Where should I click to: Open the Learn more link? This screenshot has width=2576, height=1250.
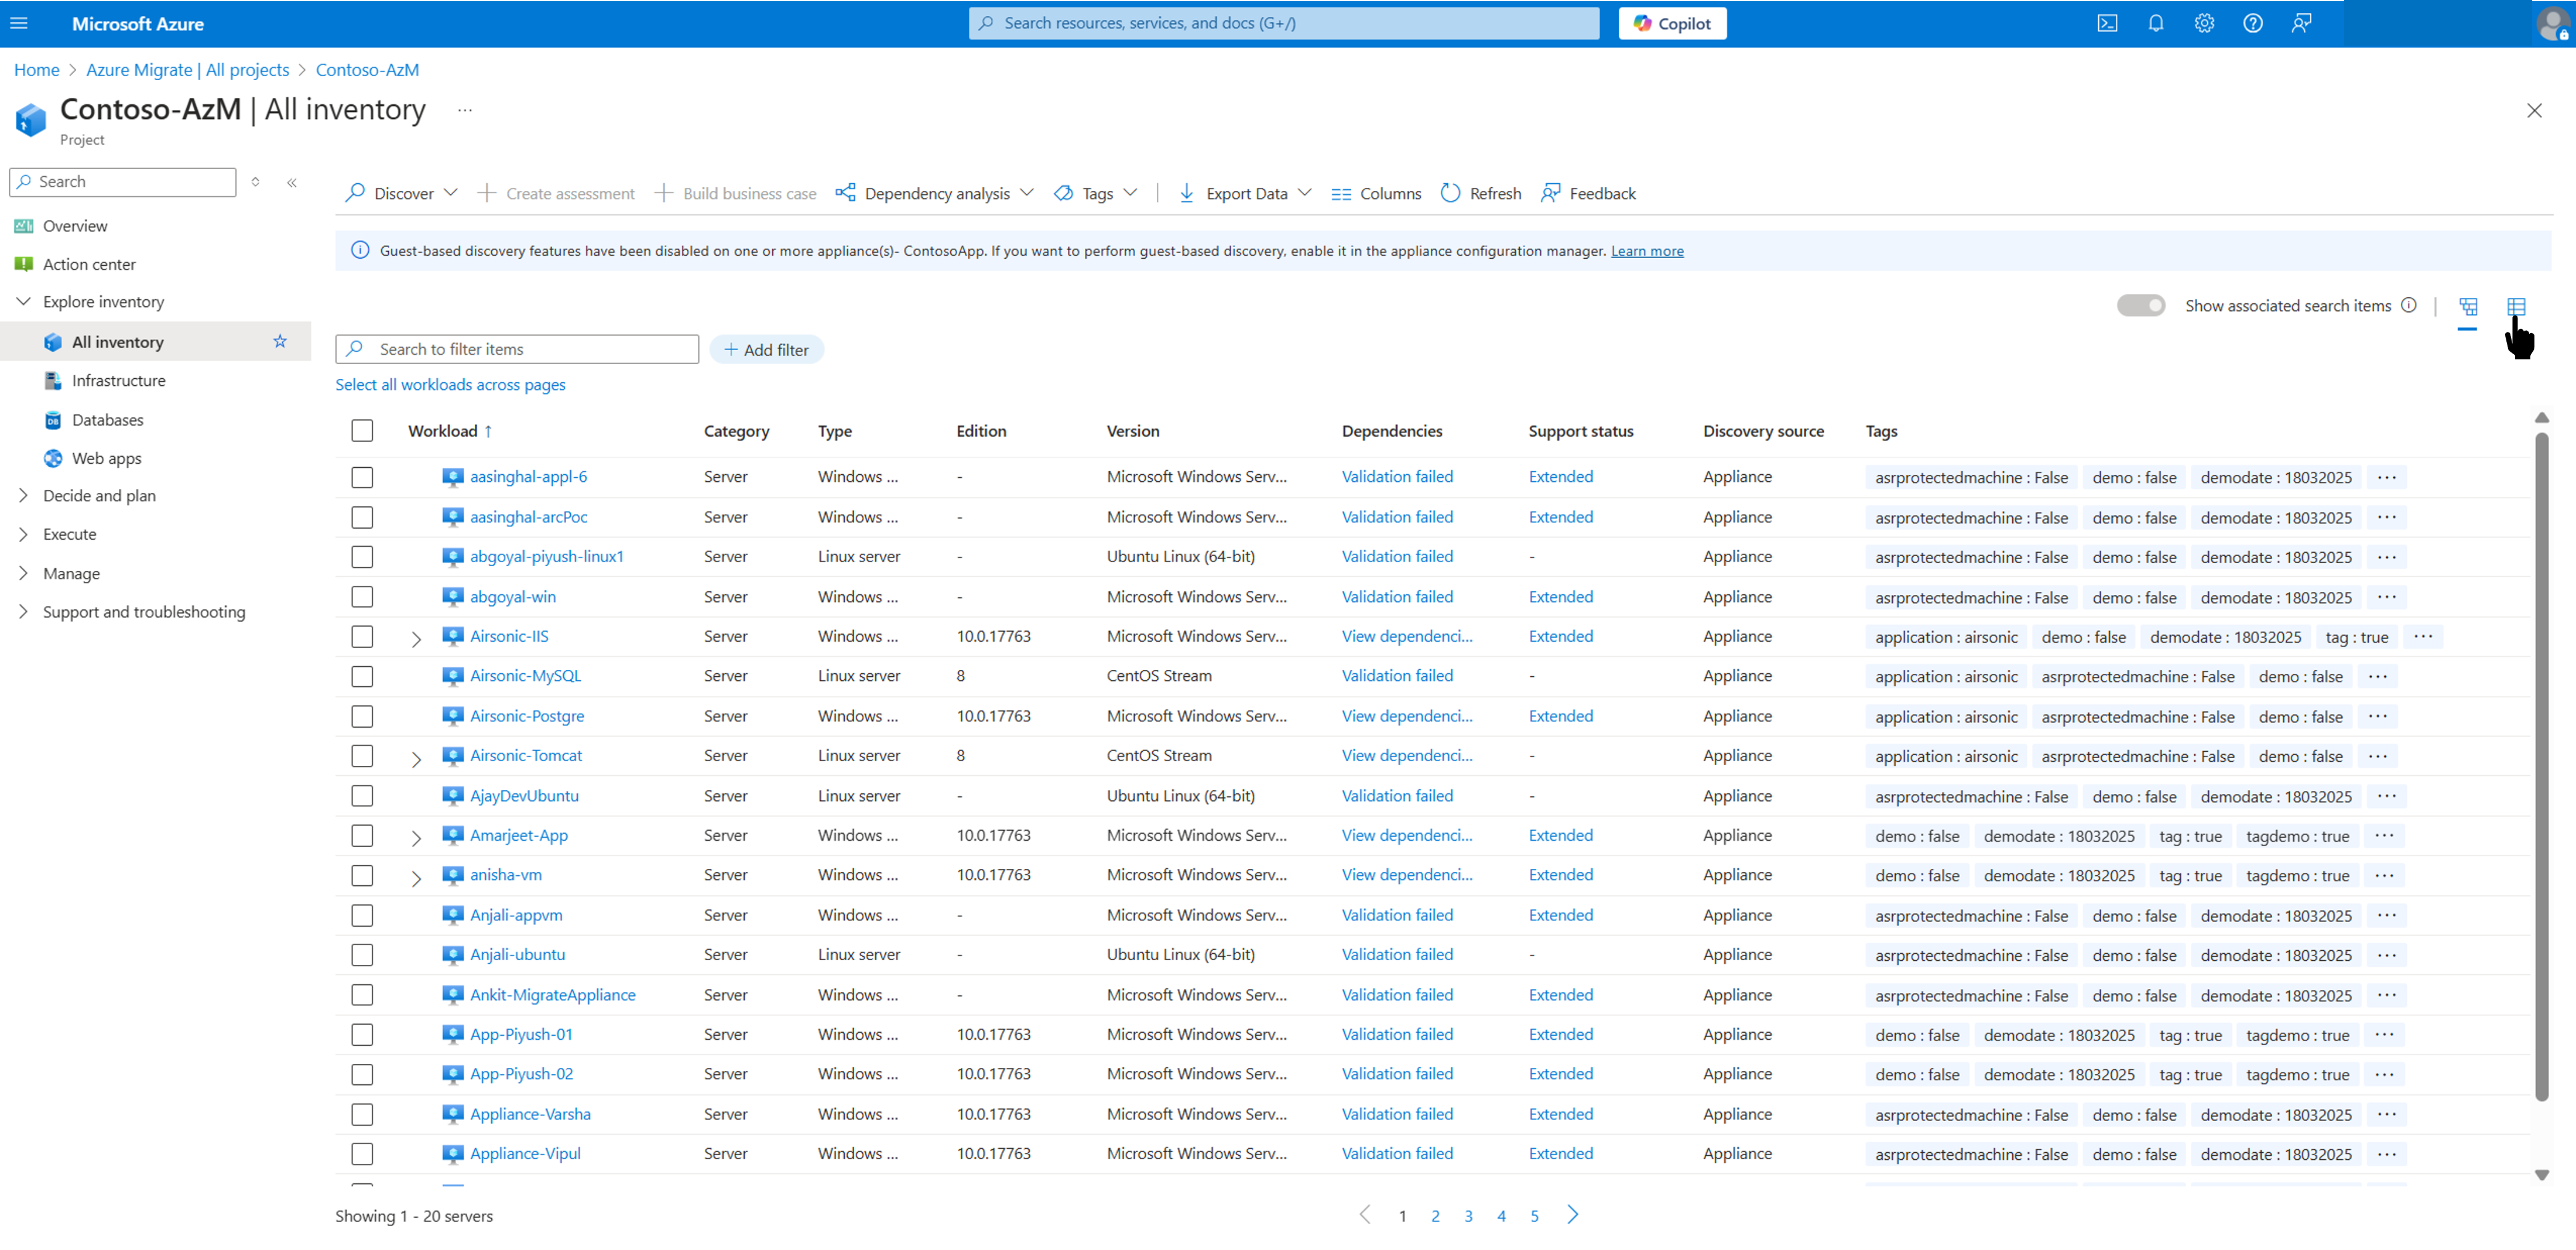1646,251
